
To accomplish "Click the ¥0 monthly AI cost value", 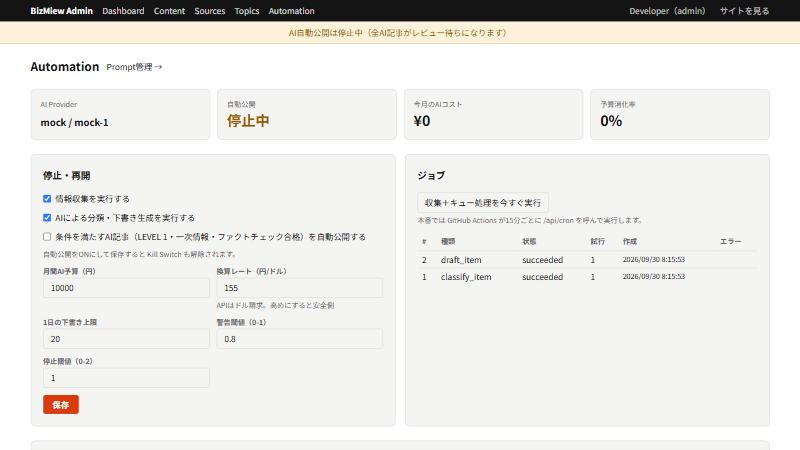I will pyautogui.click(x=422, y=121).
